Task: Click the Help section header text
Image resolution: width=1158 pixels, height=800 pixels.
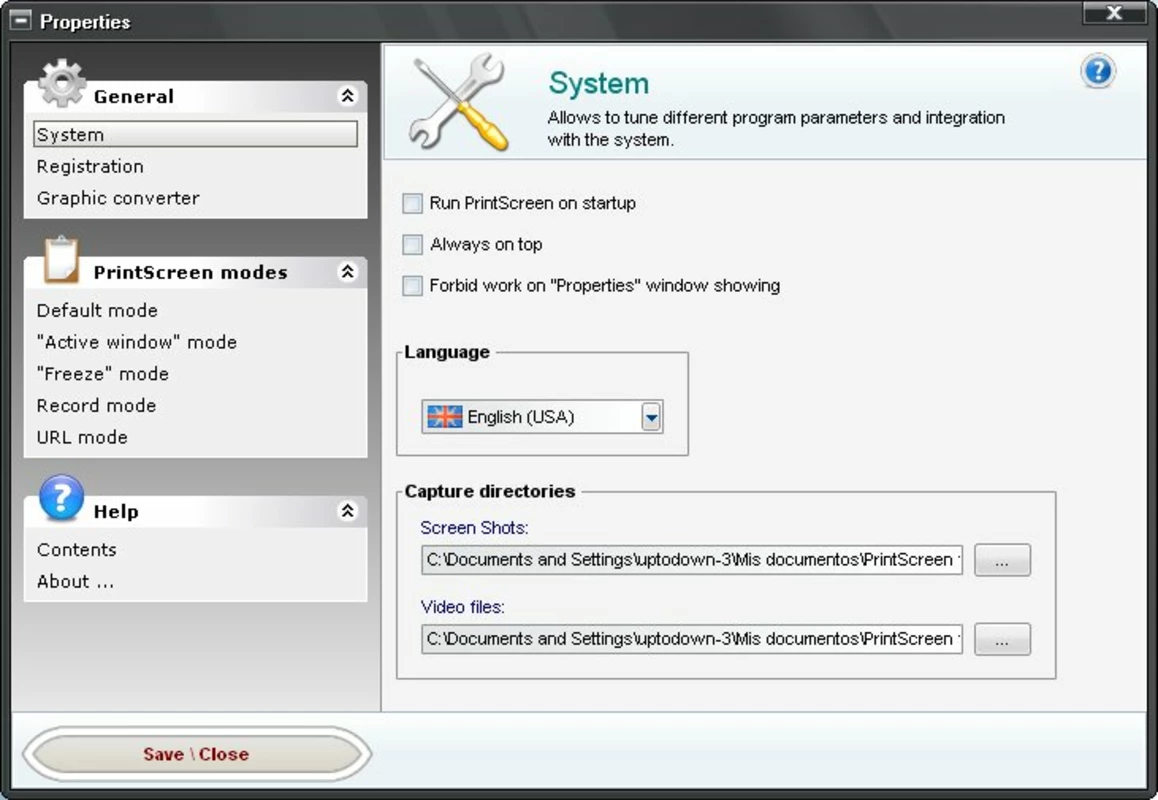Action: coord(116,512)
